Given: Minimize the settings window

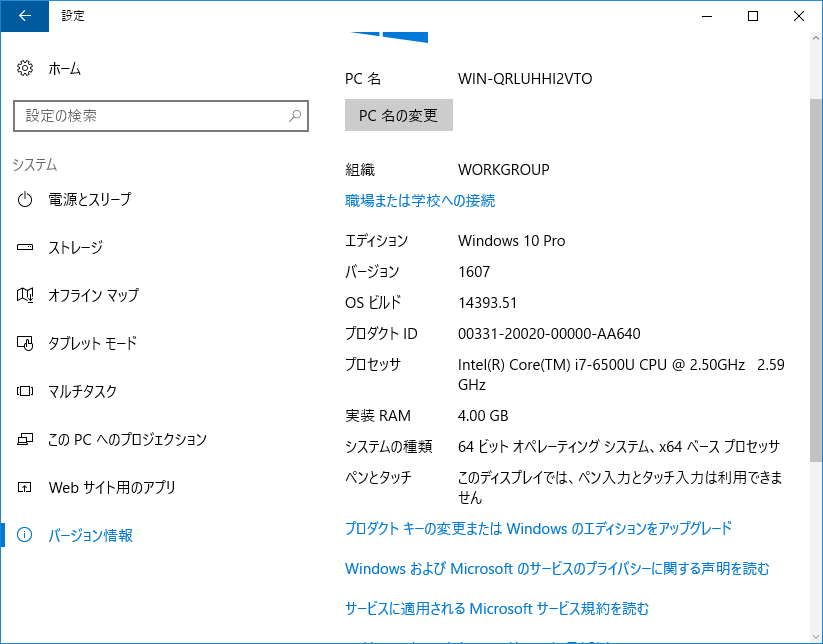Looking at the screenshot, I should click(707, 16).
